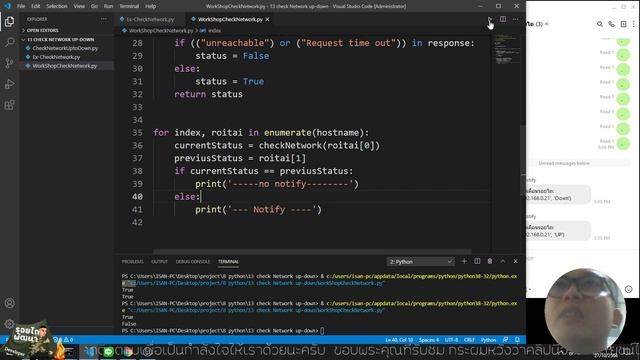Click line 35 for-loop code line
Screen dimensions: 640x360
tap(261, 133)
